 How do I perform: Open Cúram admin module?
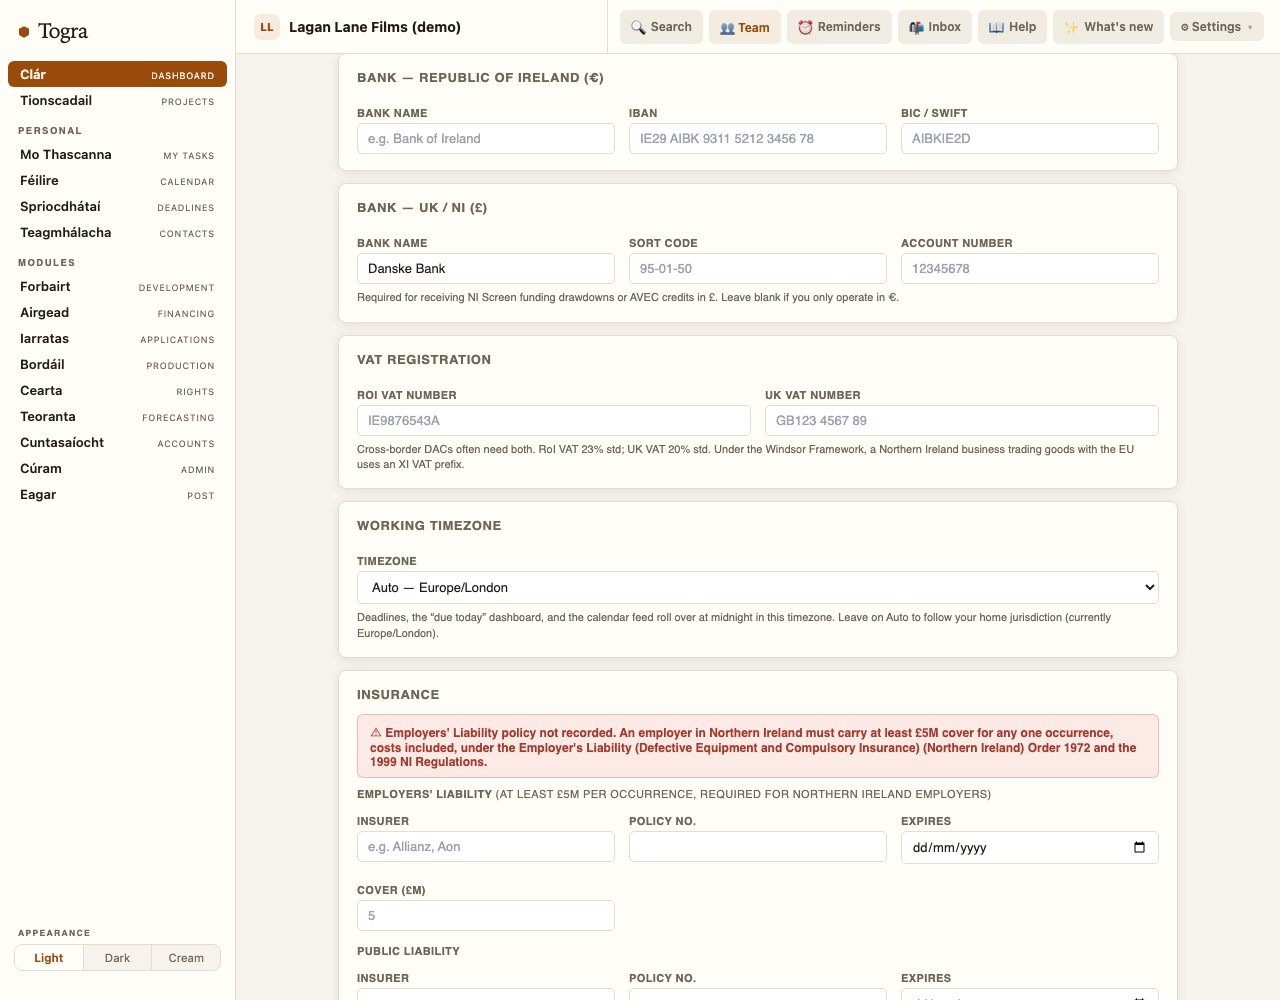[117, 469]
